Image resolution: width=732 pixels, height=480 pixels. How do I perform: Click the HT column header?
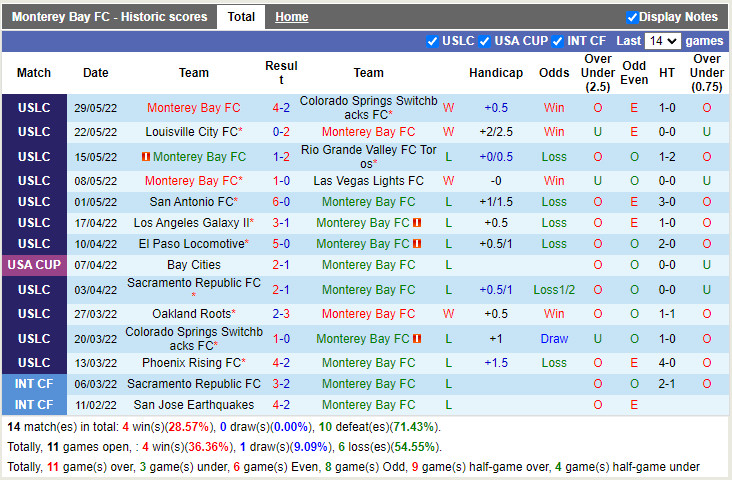(667, 73)
